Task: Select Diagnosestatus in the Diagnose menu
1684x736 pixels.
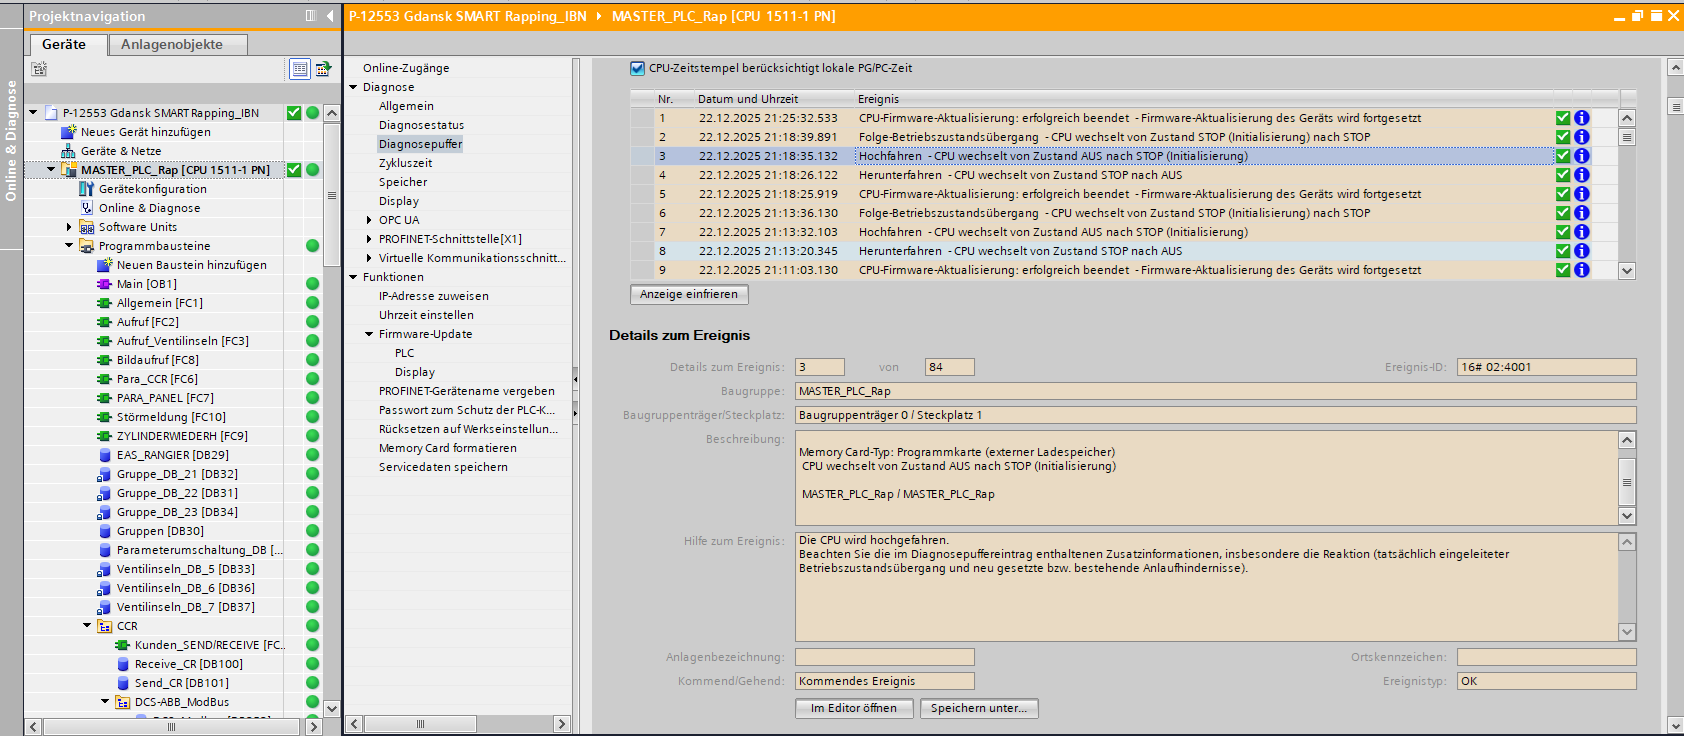Action: 421,125
